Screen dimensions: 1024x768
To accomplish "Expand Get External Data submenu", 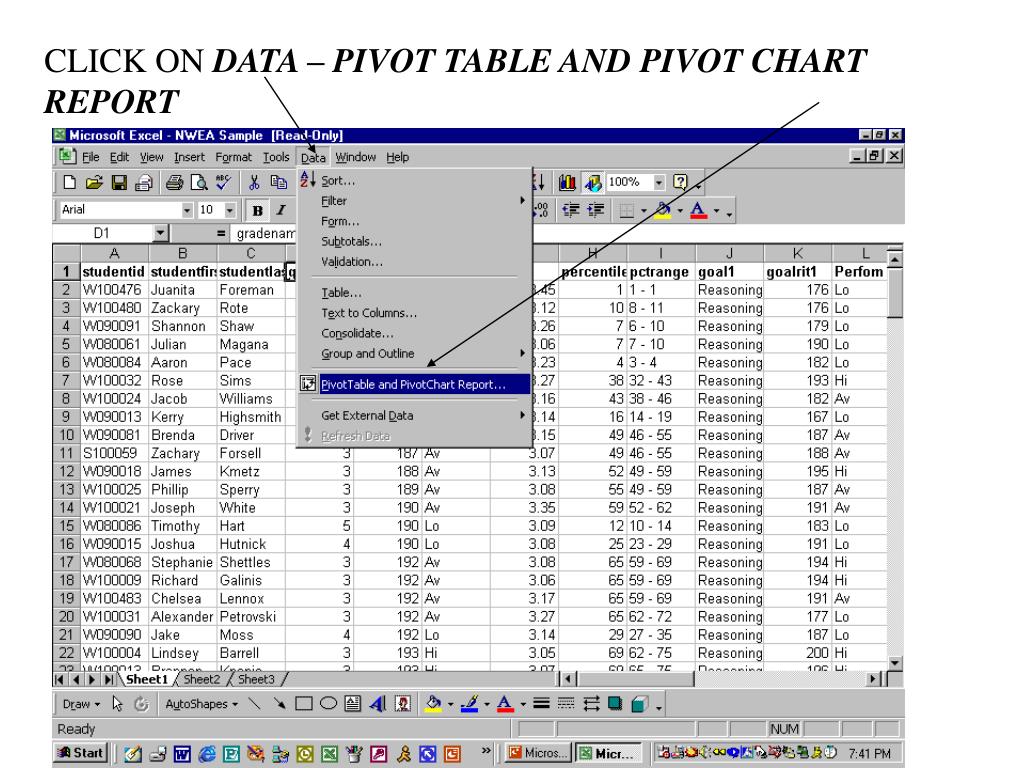I will 414,415.
